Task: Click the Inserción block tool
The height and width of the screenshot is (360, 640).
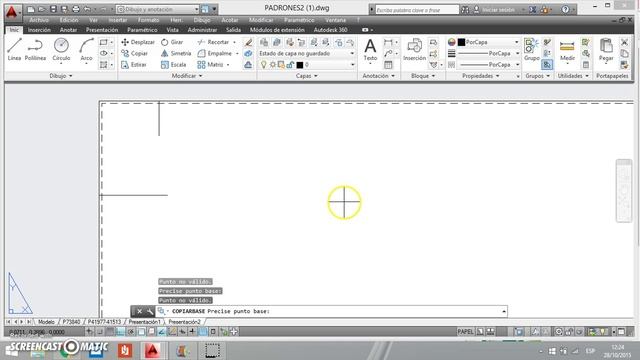Action: coord(414,49)
